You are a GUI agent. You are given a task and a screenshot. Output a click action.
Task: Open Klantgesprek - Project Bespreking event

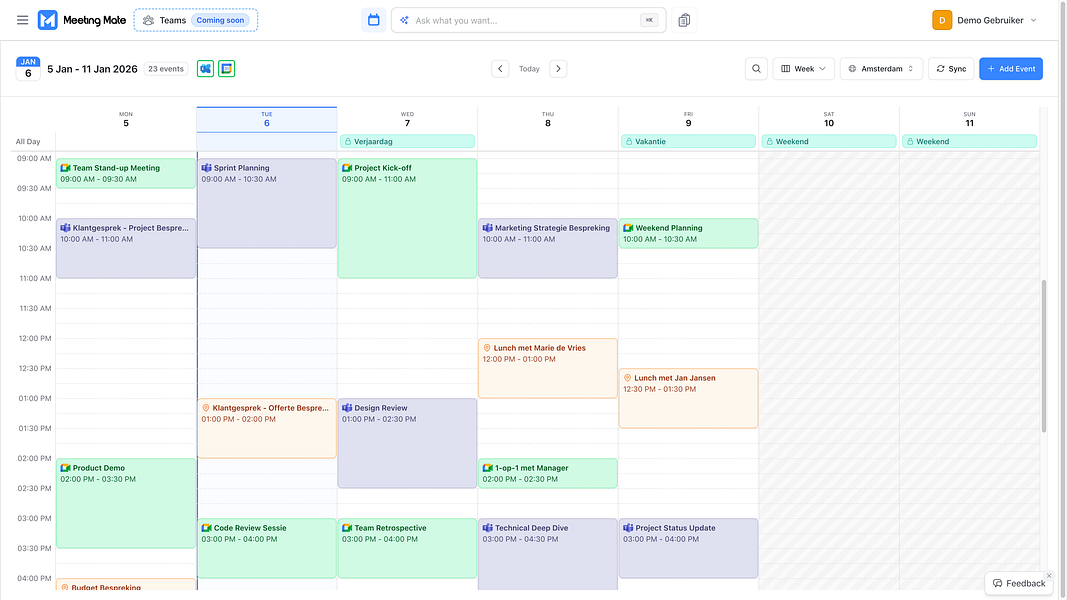point(126,248)
